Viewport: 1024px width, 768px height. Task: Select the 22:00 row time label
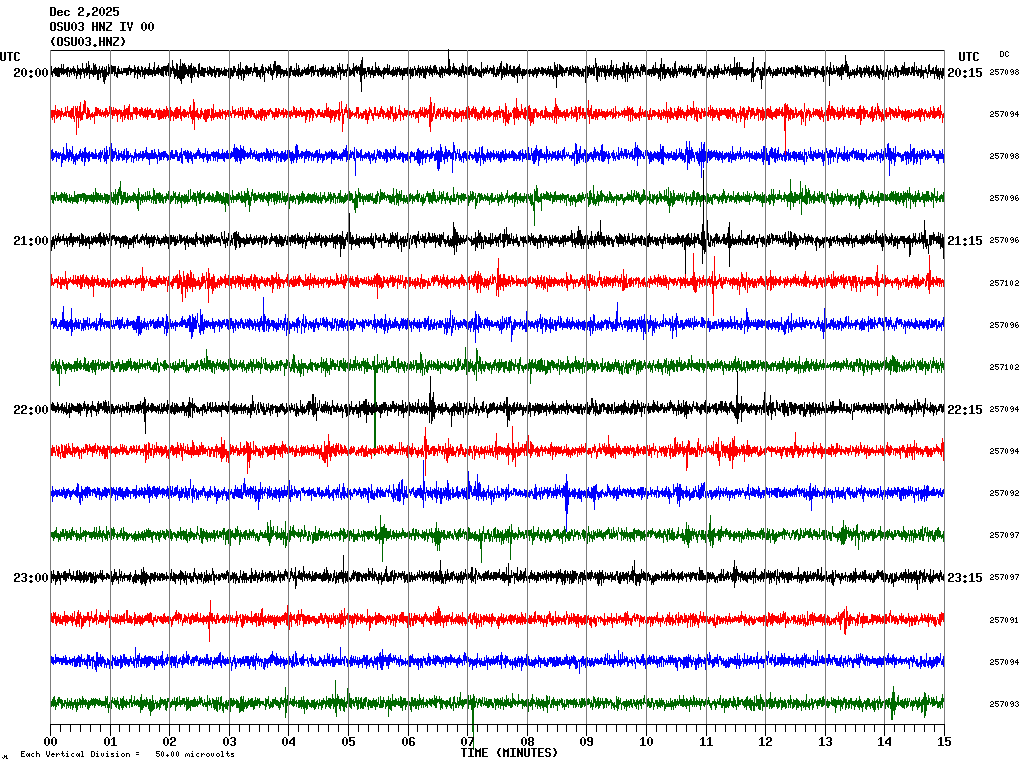click(30, 410)
